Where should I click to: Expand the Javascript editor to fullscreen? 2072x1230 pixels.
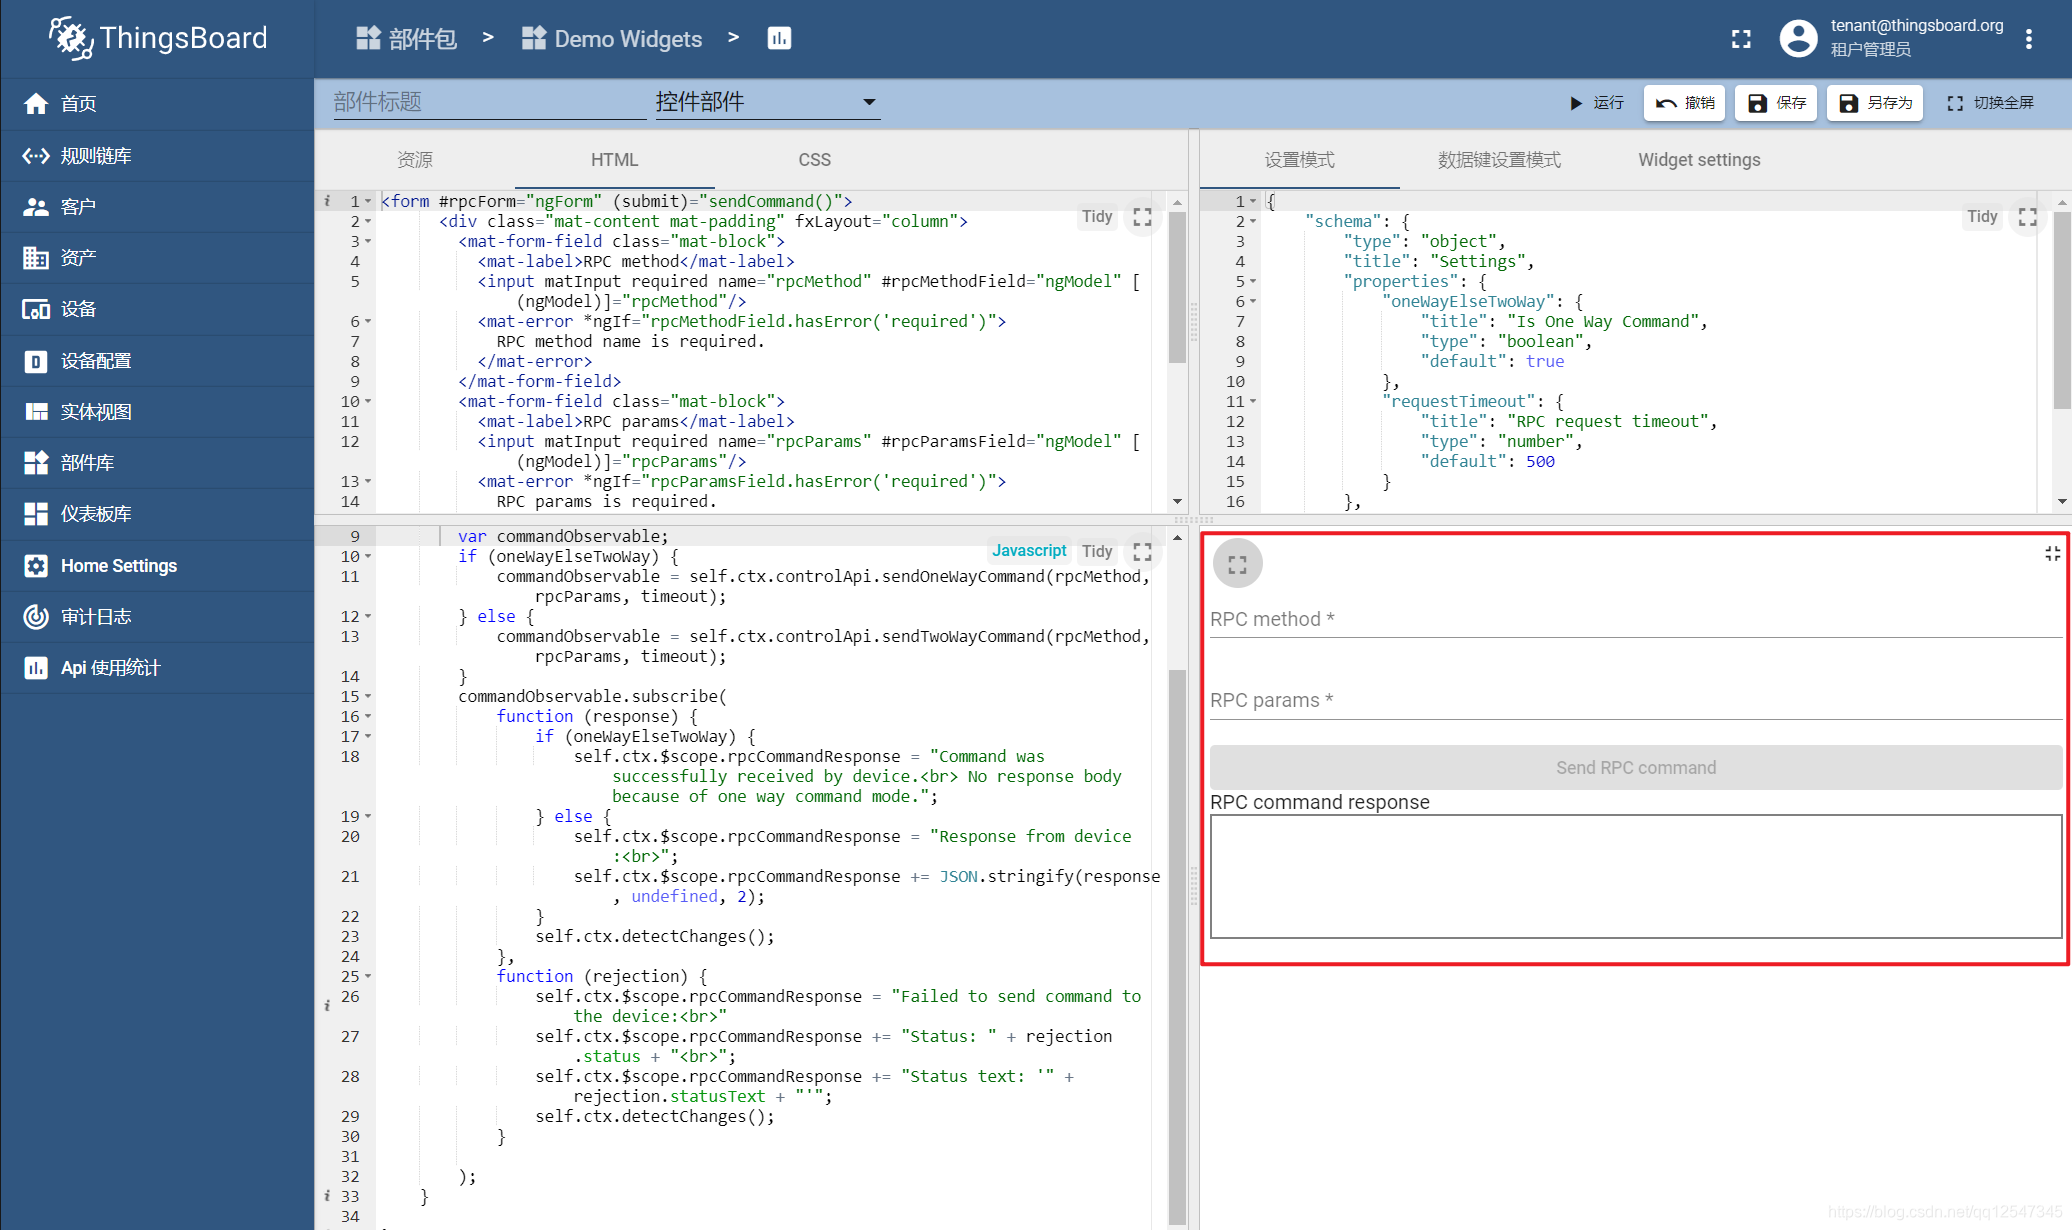pyautogui.click(x=1142, y=552)
